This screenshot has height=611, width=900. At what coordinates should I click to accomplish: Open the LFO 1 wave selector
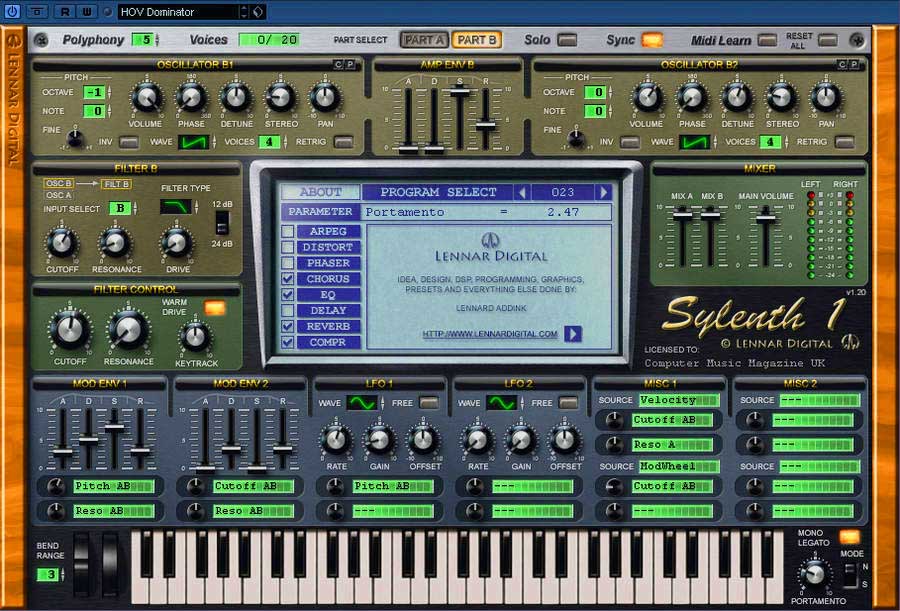click(x=362, y=403)
